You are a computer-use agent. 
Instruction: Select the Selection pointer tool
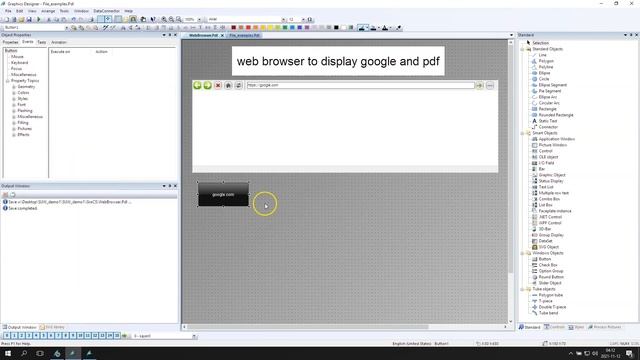pos(540,43)
